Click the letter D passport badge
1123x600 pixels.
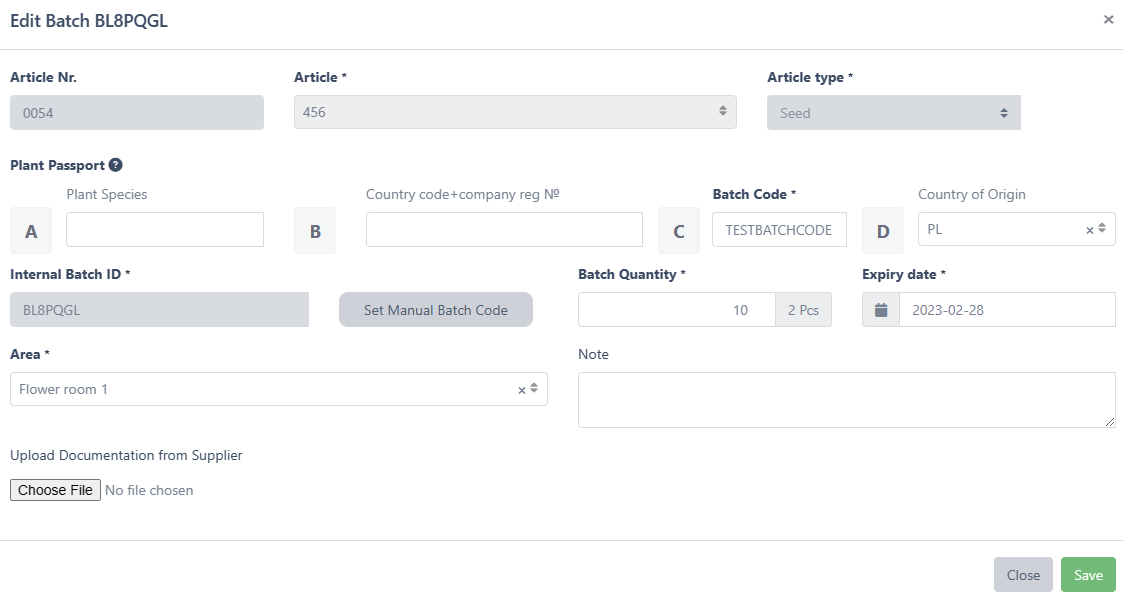click(x=883, y=231)
